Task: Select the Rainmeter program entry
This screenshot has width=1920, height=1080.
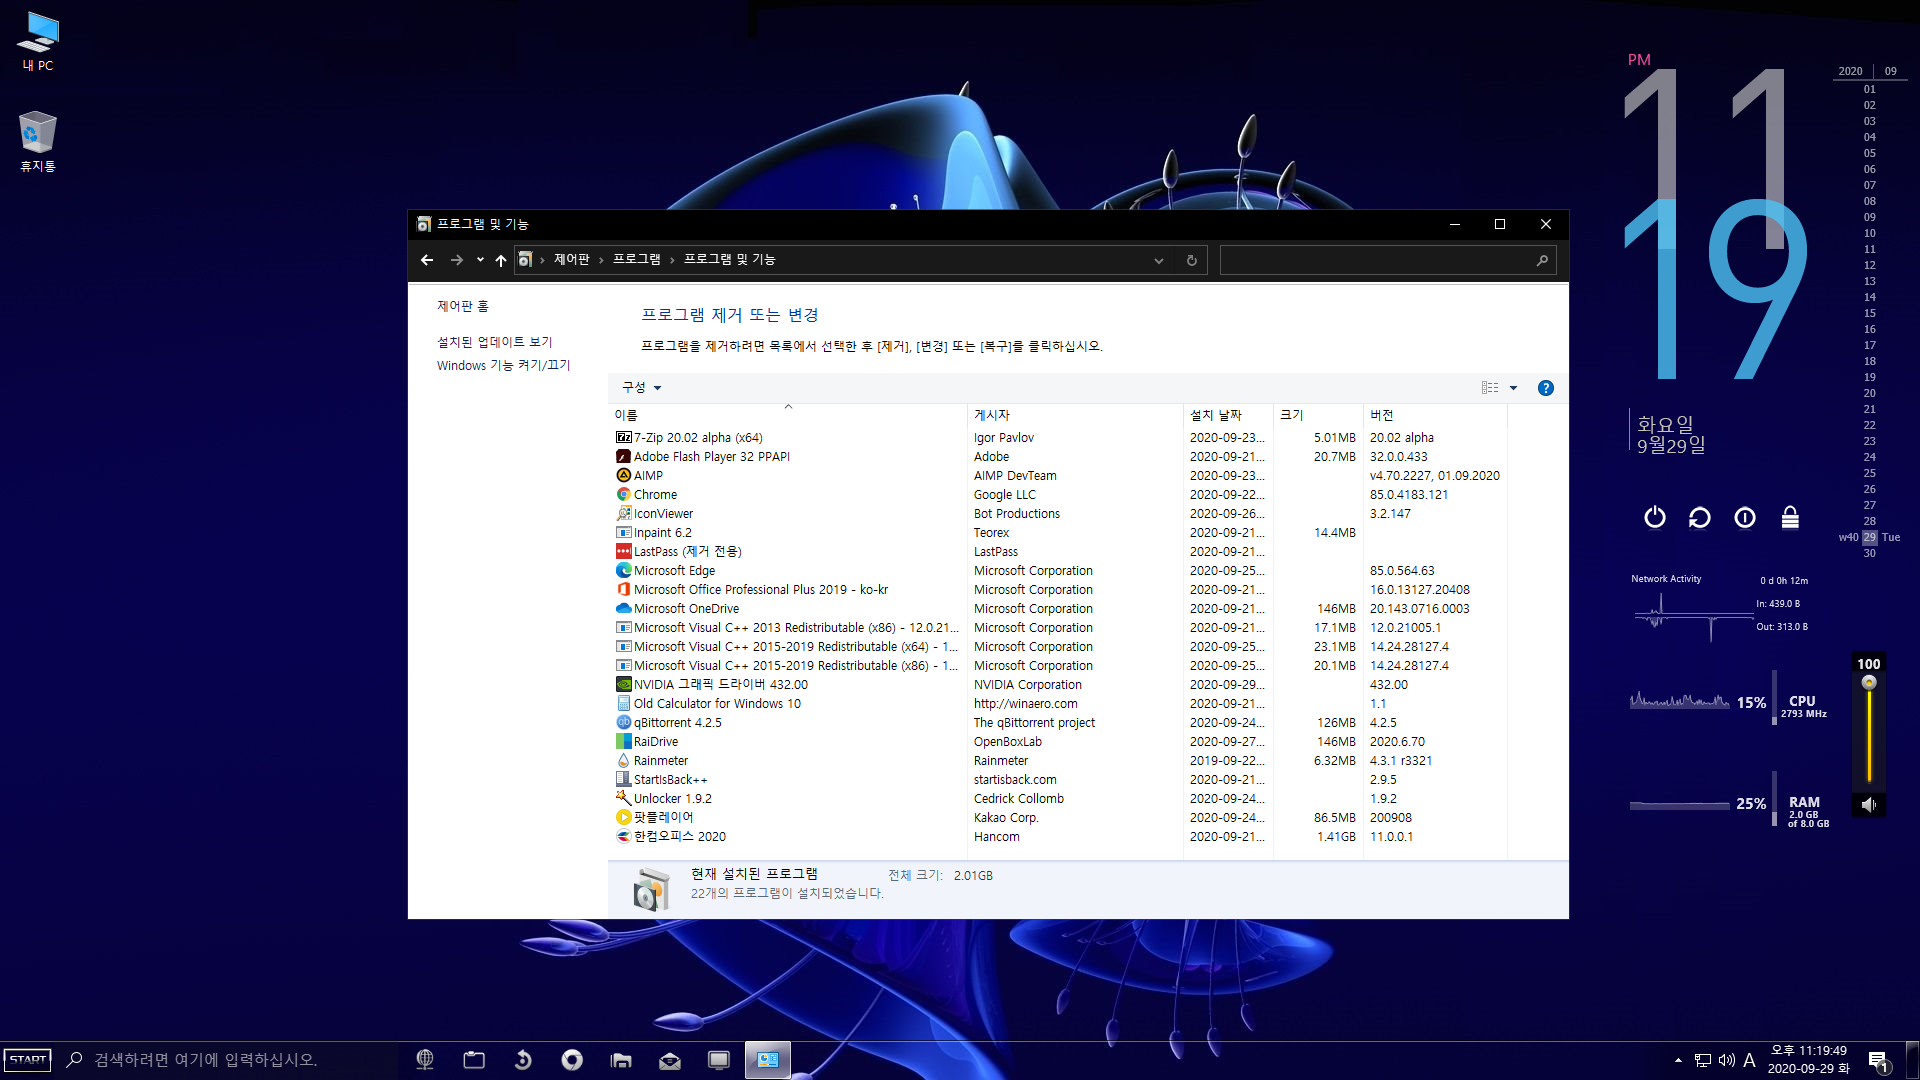Action: tap(1060, 761)
